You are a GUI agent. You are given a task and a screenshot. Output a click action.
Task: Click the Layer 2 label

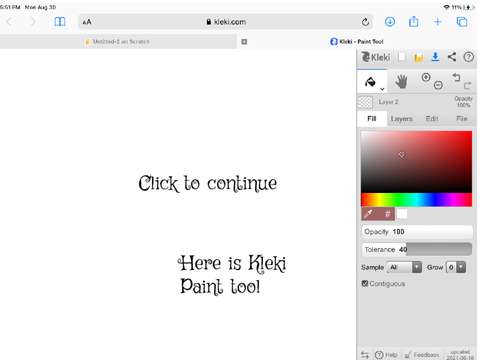click(388, 102)
